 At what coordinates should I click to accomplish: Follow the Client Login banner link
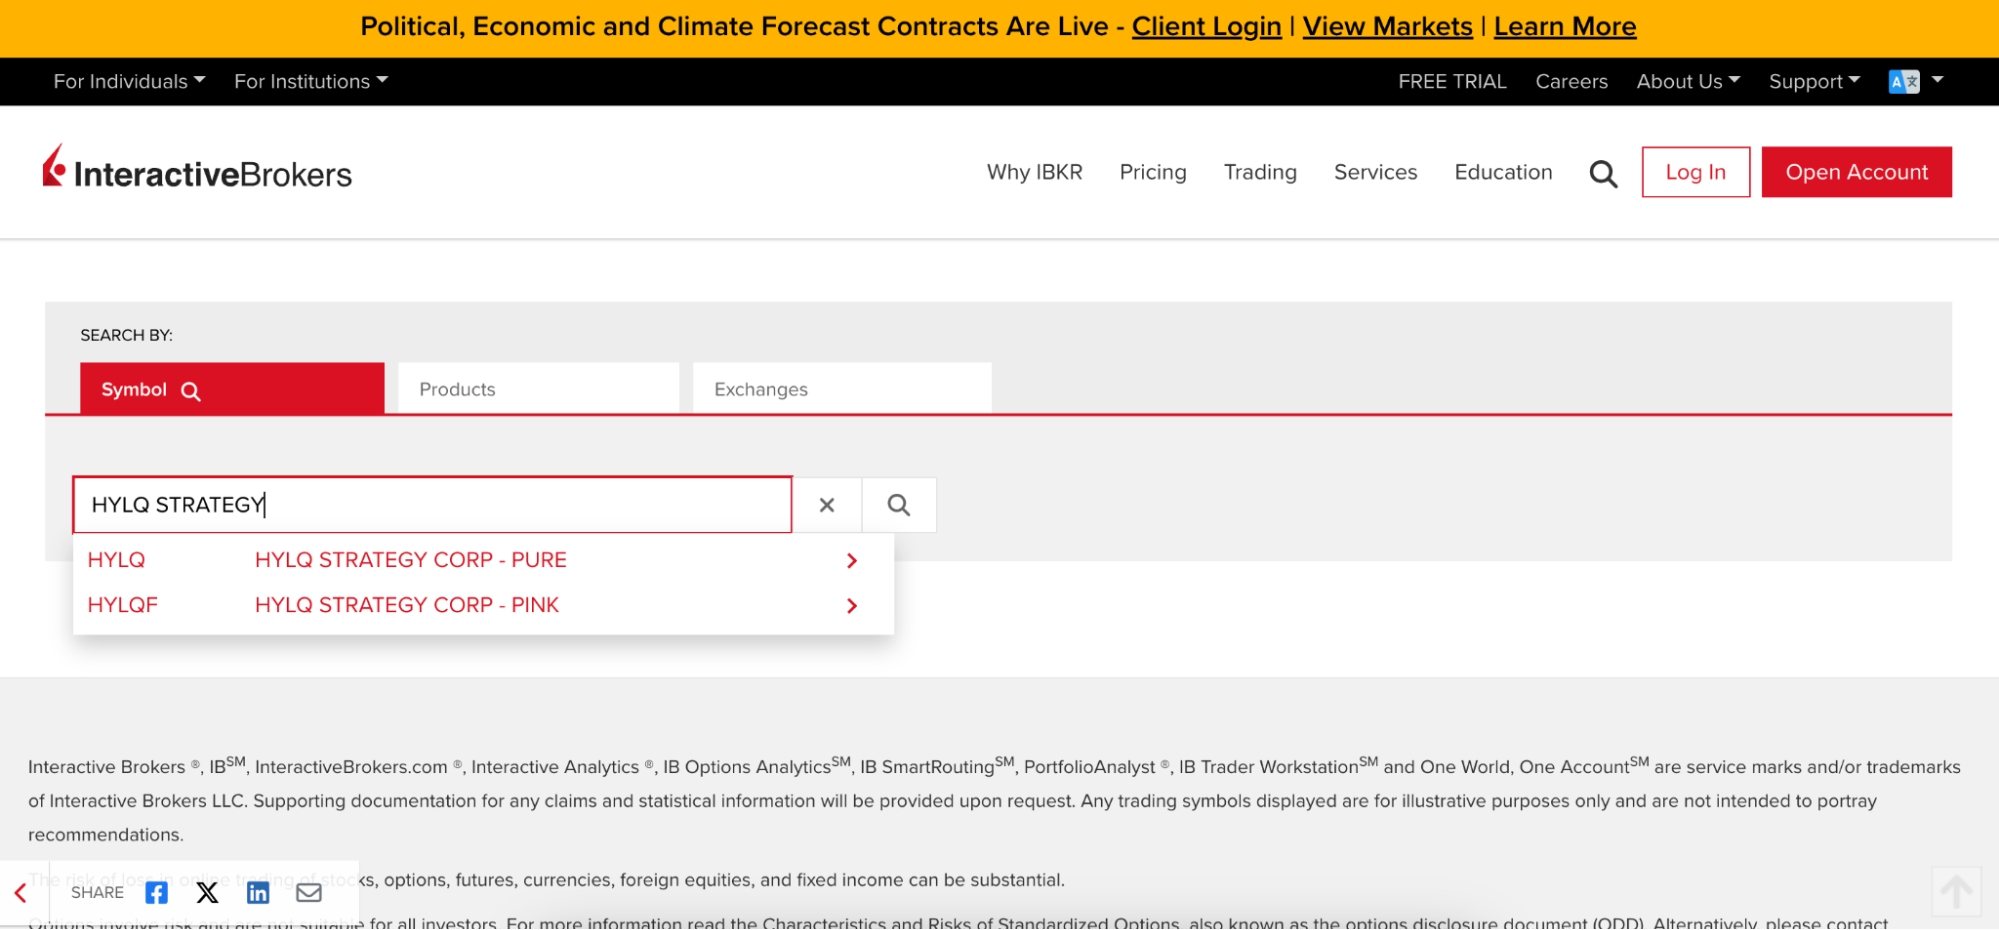(x=1206, y=27)
